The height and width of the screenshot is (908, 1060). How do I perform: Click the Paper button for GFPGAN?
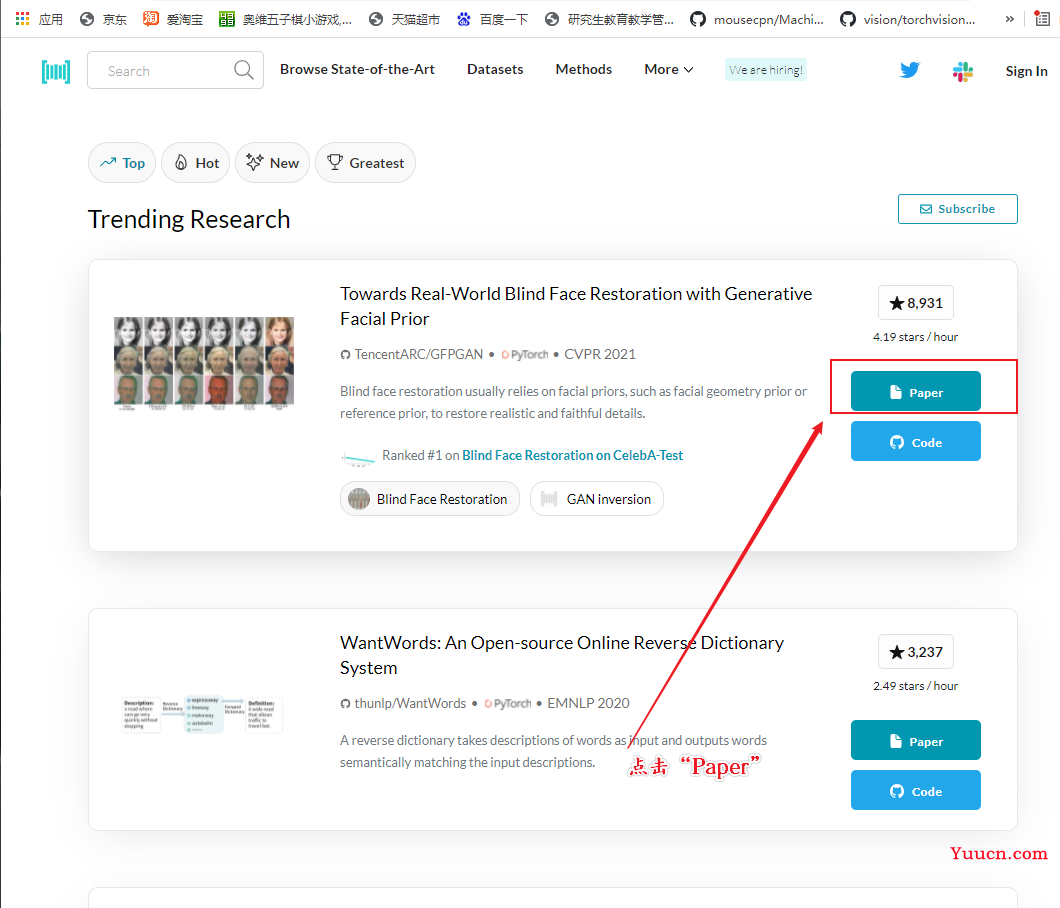pyautogui.click(x=915, y=391)
